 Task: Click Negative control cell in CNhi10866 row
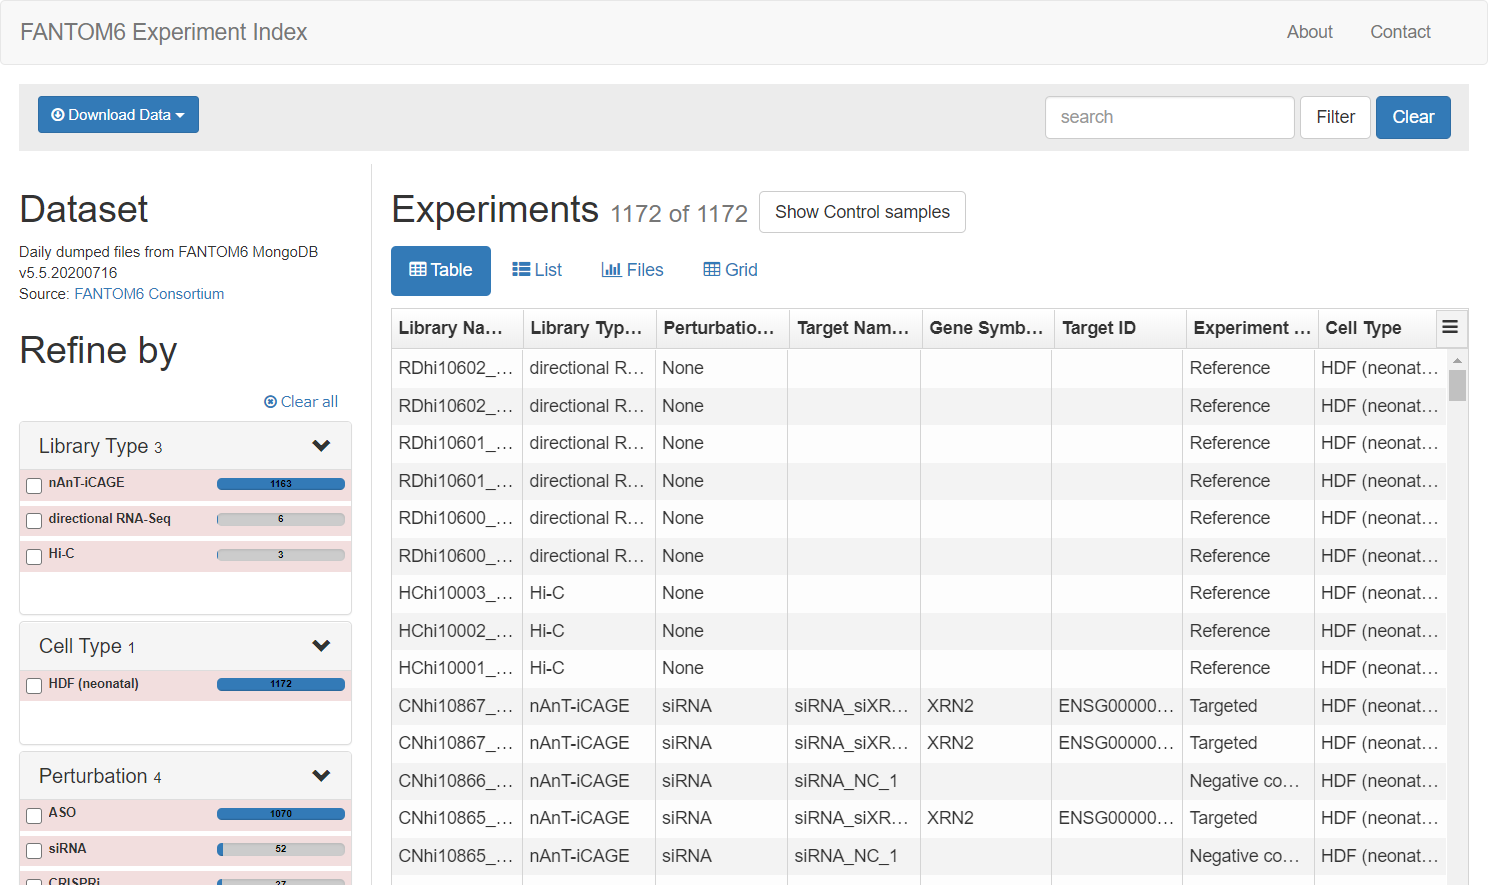click(x=1248, y=781)
